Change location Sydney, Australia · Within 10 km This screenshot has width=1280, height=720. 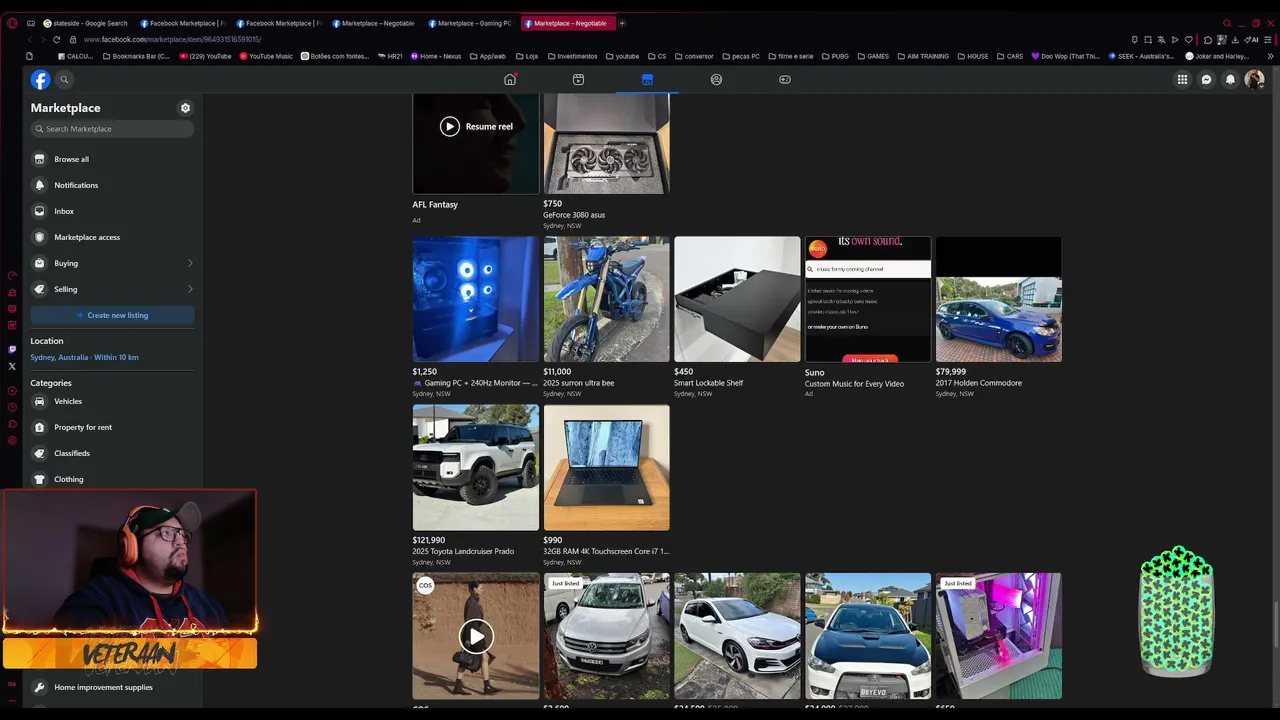click(x=85, y=357)
